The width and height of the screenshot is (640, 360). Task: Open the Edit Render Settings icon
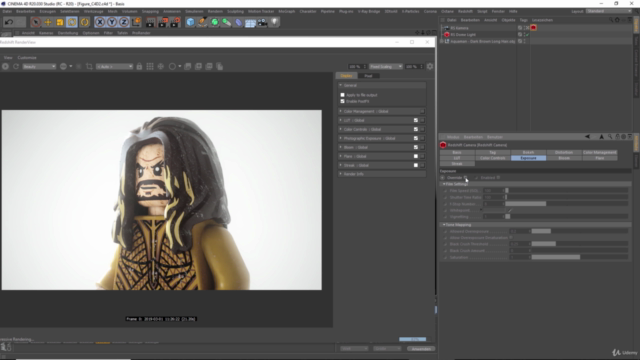(x=175, y=22)
